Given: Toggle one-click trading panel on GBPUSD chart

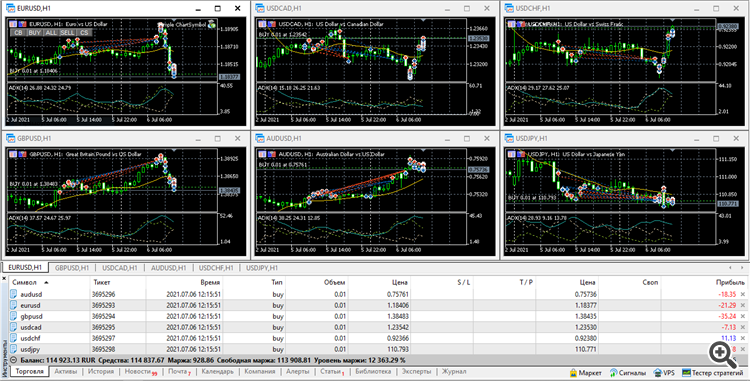Looking at the screenshot, I should pos(22,154).
